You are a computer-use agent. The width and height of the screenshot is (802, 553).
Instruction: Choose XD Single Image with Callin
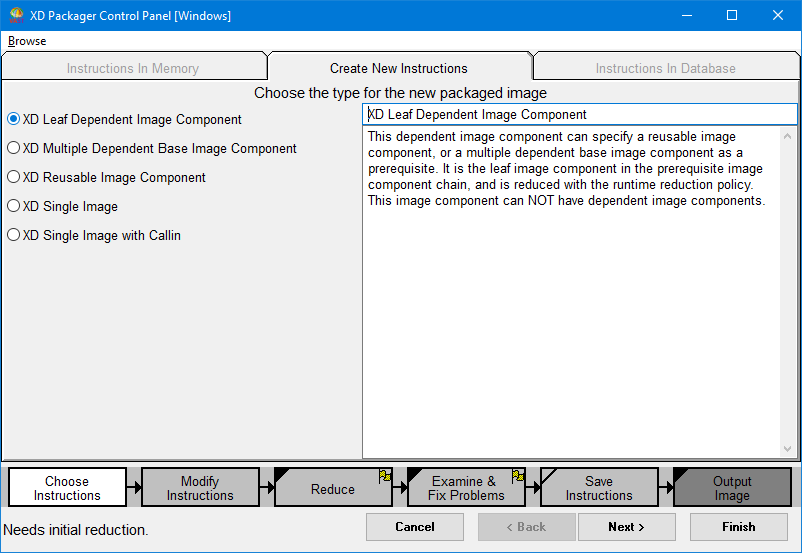pos(14,235)
